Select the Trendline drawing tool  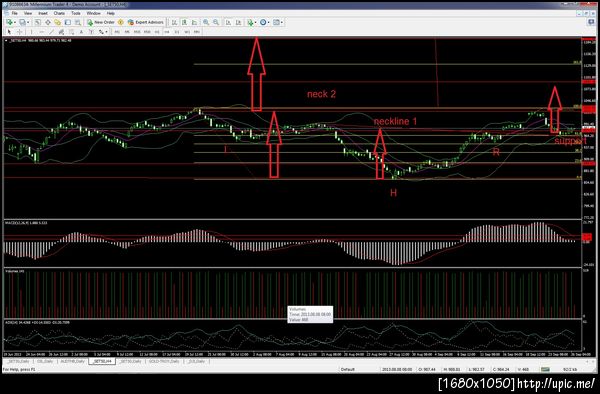click(x=52, y=32)
